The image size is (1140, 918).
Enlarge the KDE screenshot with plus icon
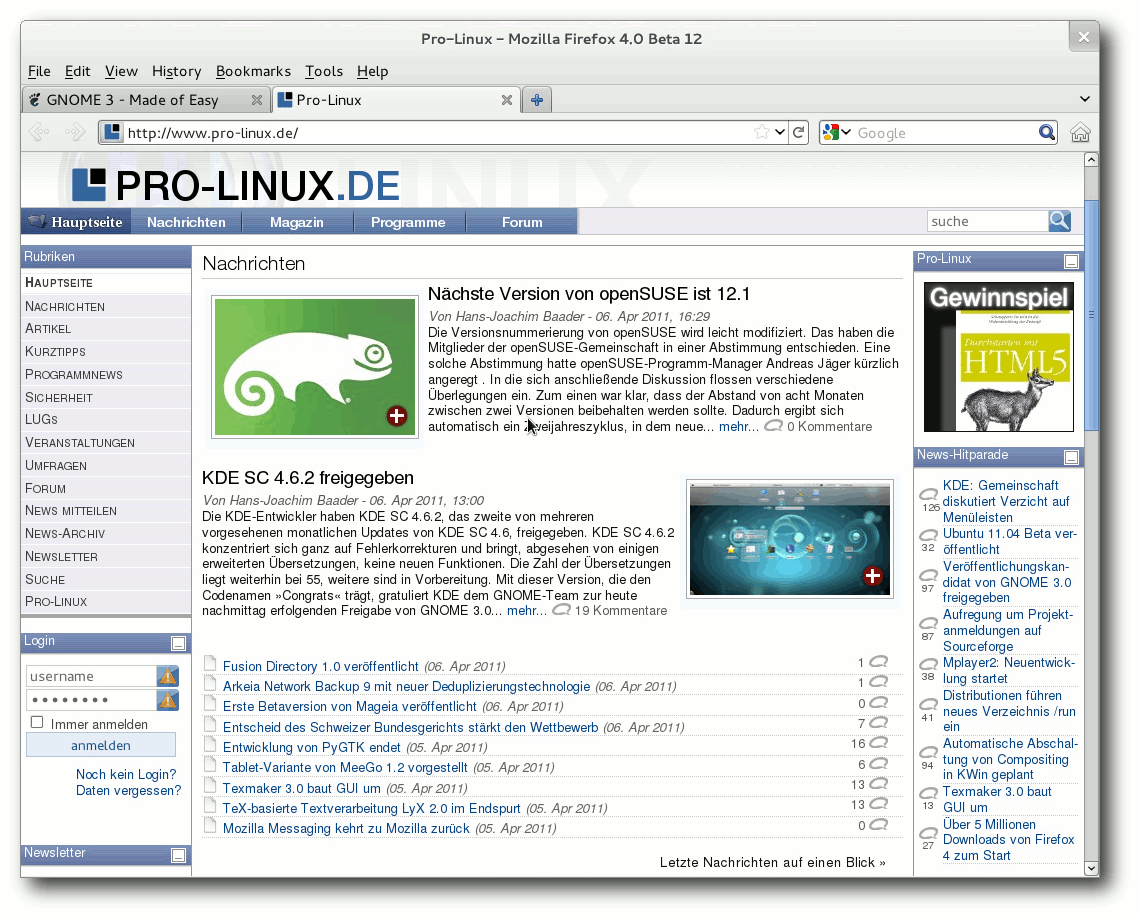[x=872, y=576]
